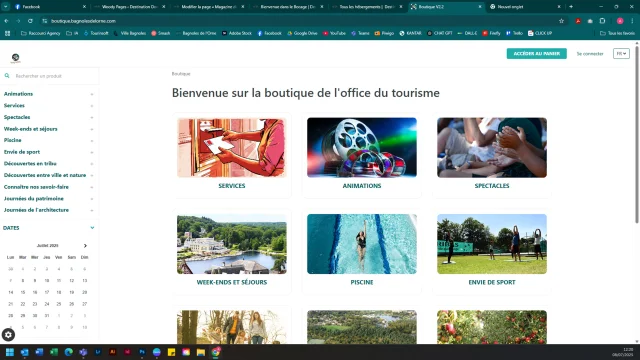
Task: Switch to the Modifier la page tab
Action: tap(209, 7)
